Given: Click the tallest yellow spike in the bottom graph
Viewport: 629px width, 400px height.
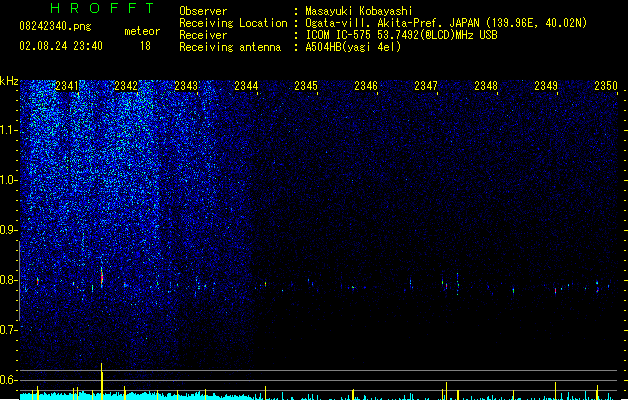Looking at the screenshot, I should click(x=101, y=381).
